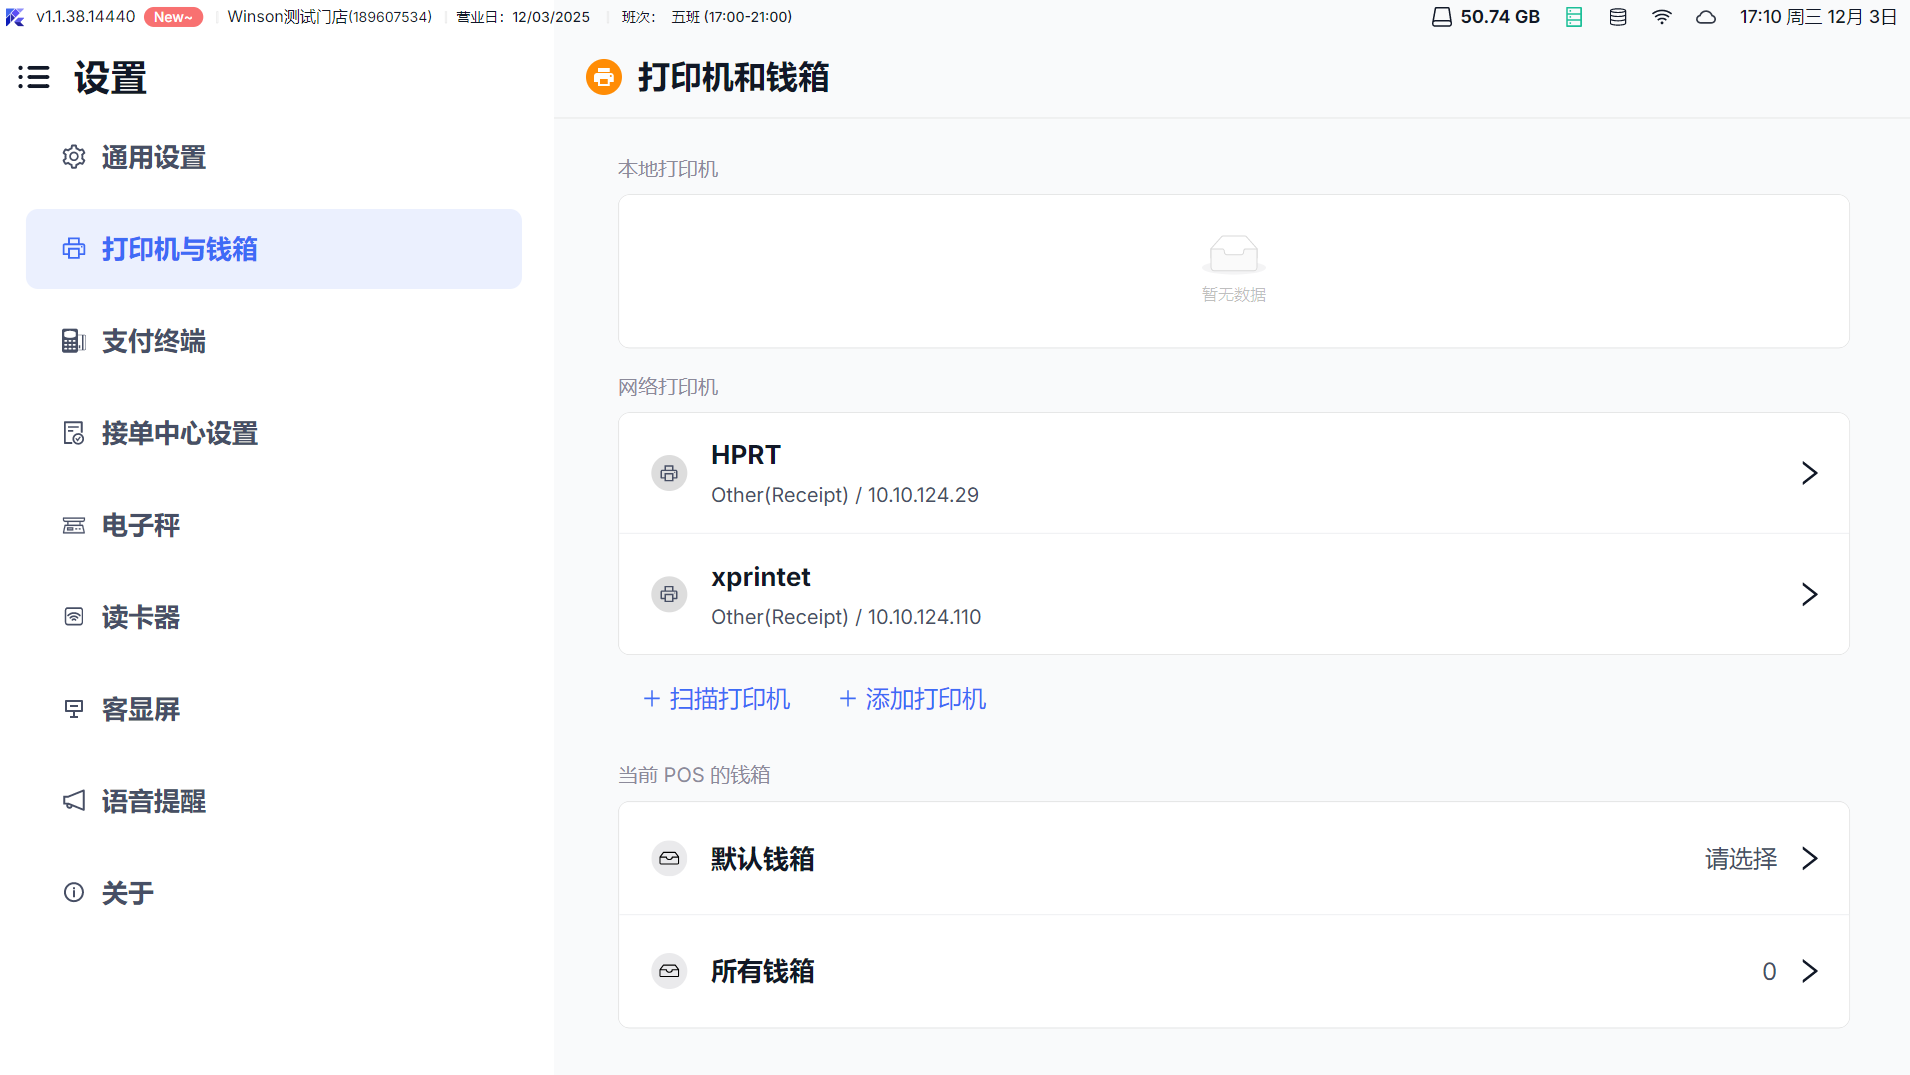Click the 添加打印机 link

[x=912, y=699]
